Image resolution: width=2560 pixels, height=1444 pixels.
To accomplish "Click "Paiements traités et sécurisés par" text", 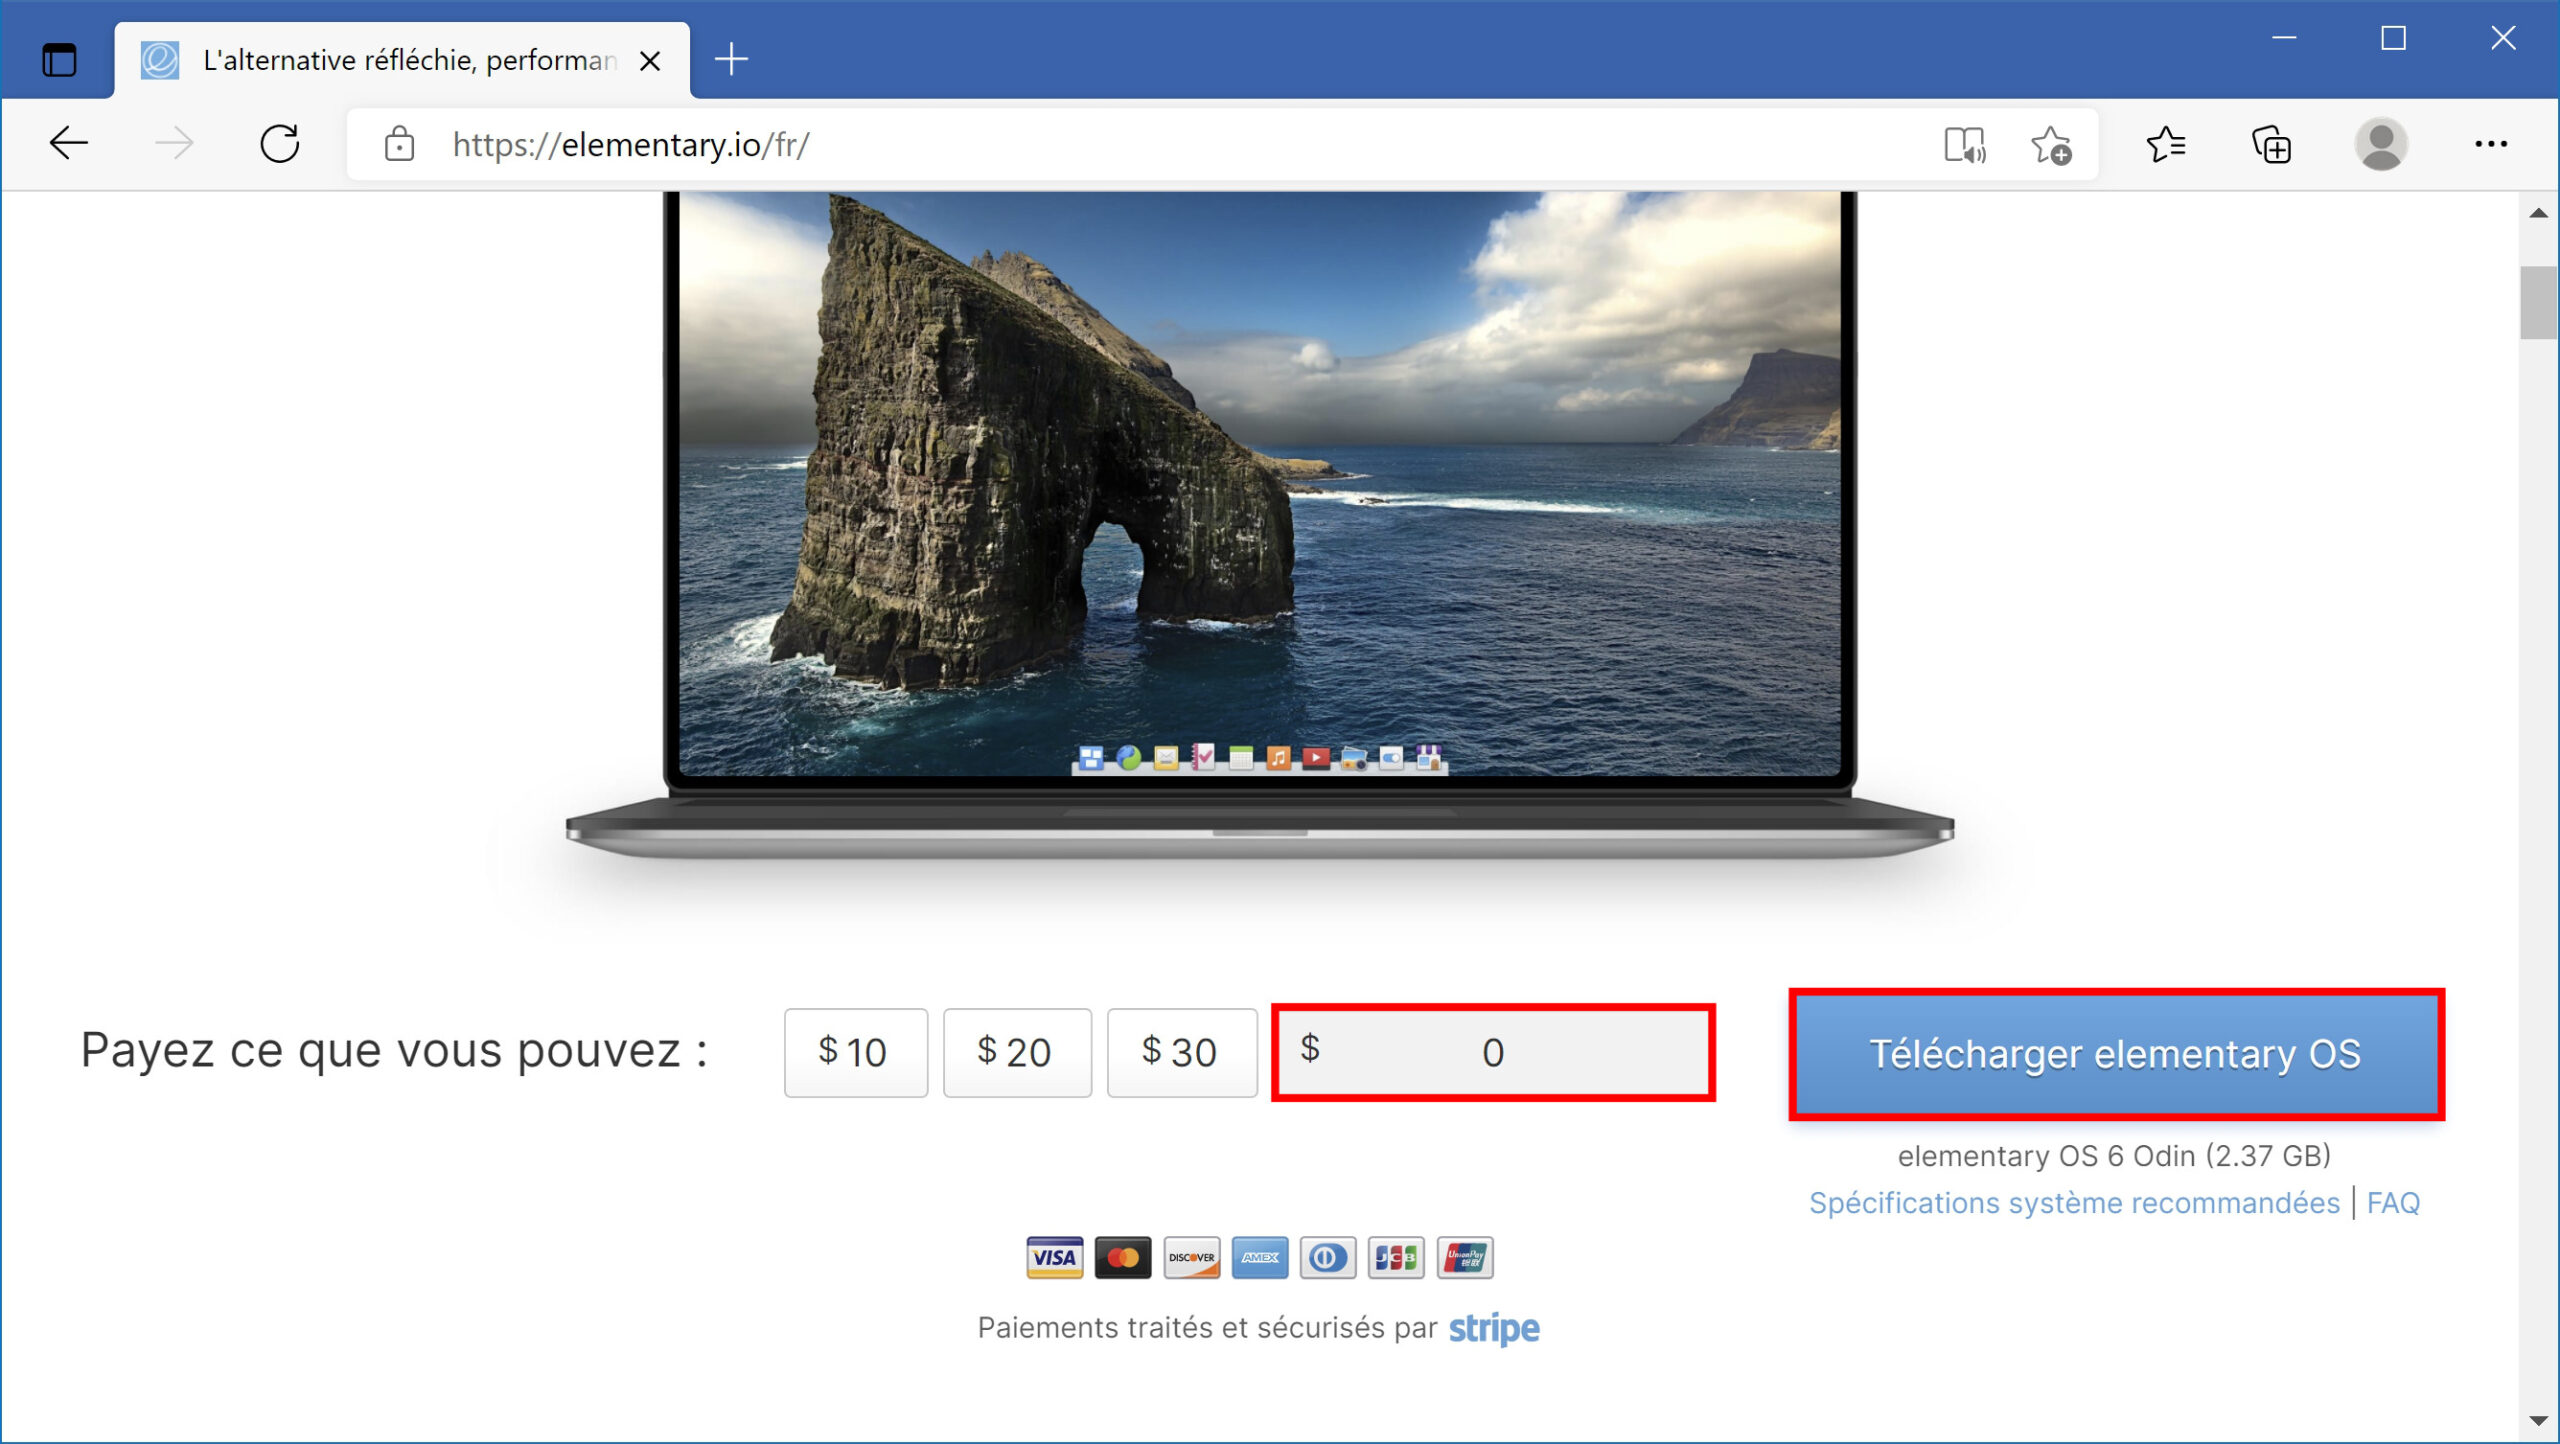I will (x=1207, y=1328).
